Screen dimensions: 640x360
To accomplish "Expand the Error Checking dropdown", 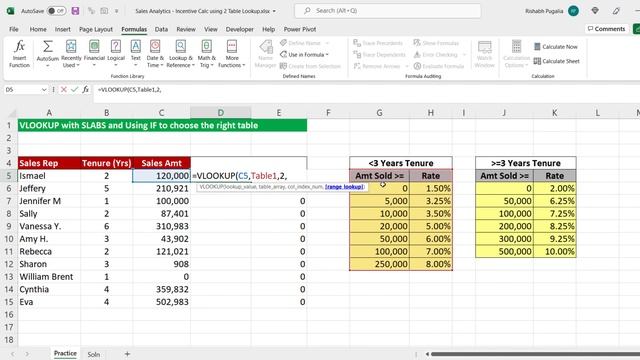I will pos(464,54).
